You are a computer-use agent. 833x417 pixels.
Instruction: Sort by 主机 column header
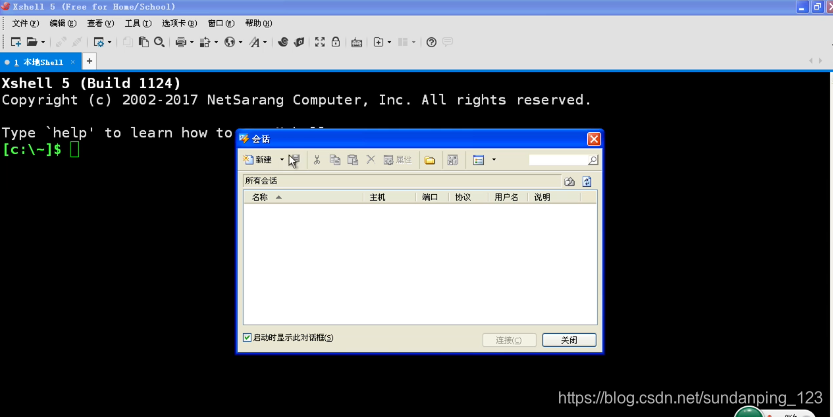[389, 198]
